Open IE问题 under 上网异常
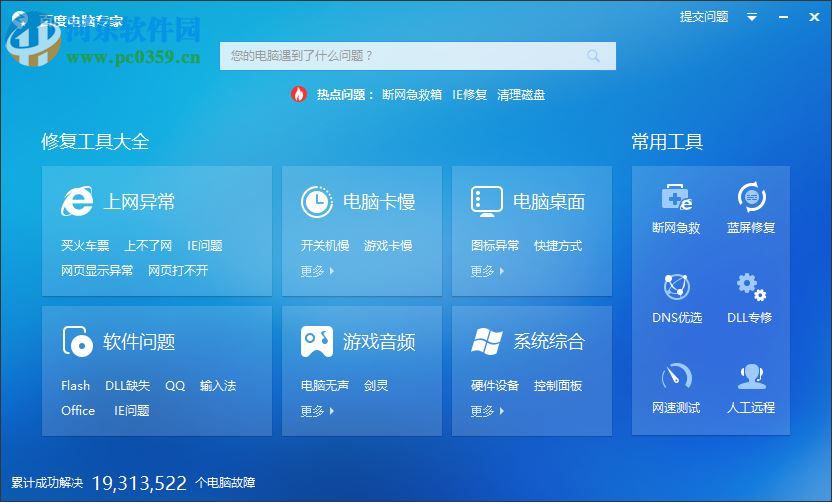This screenshot has width=832, height=502. click(205, 246)
